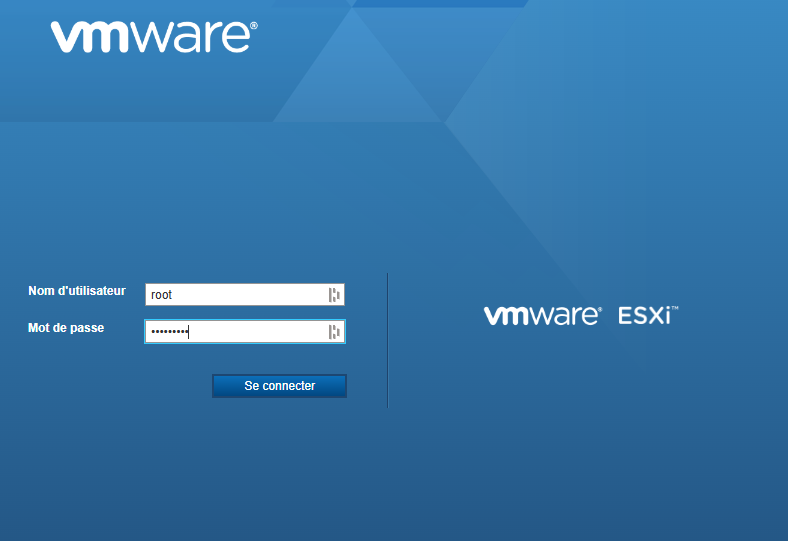Click the "Mot de passe" label
This screenshot has height=541, width=788.
click(x=66, y=327)
